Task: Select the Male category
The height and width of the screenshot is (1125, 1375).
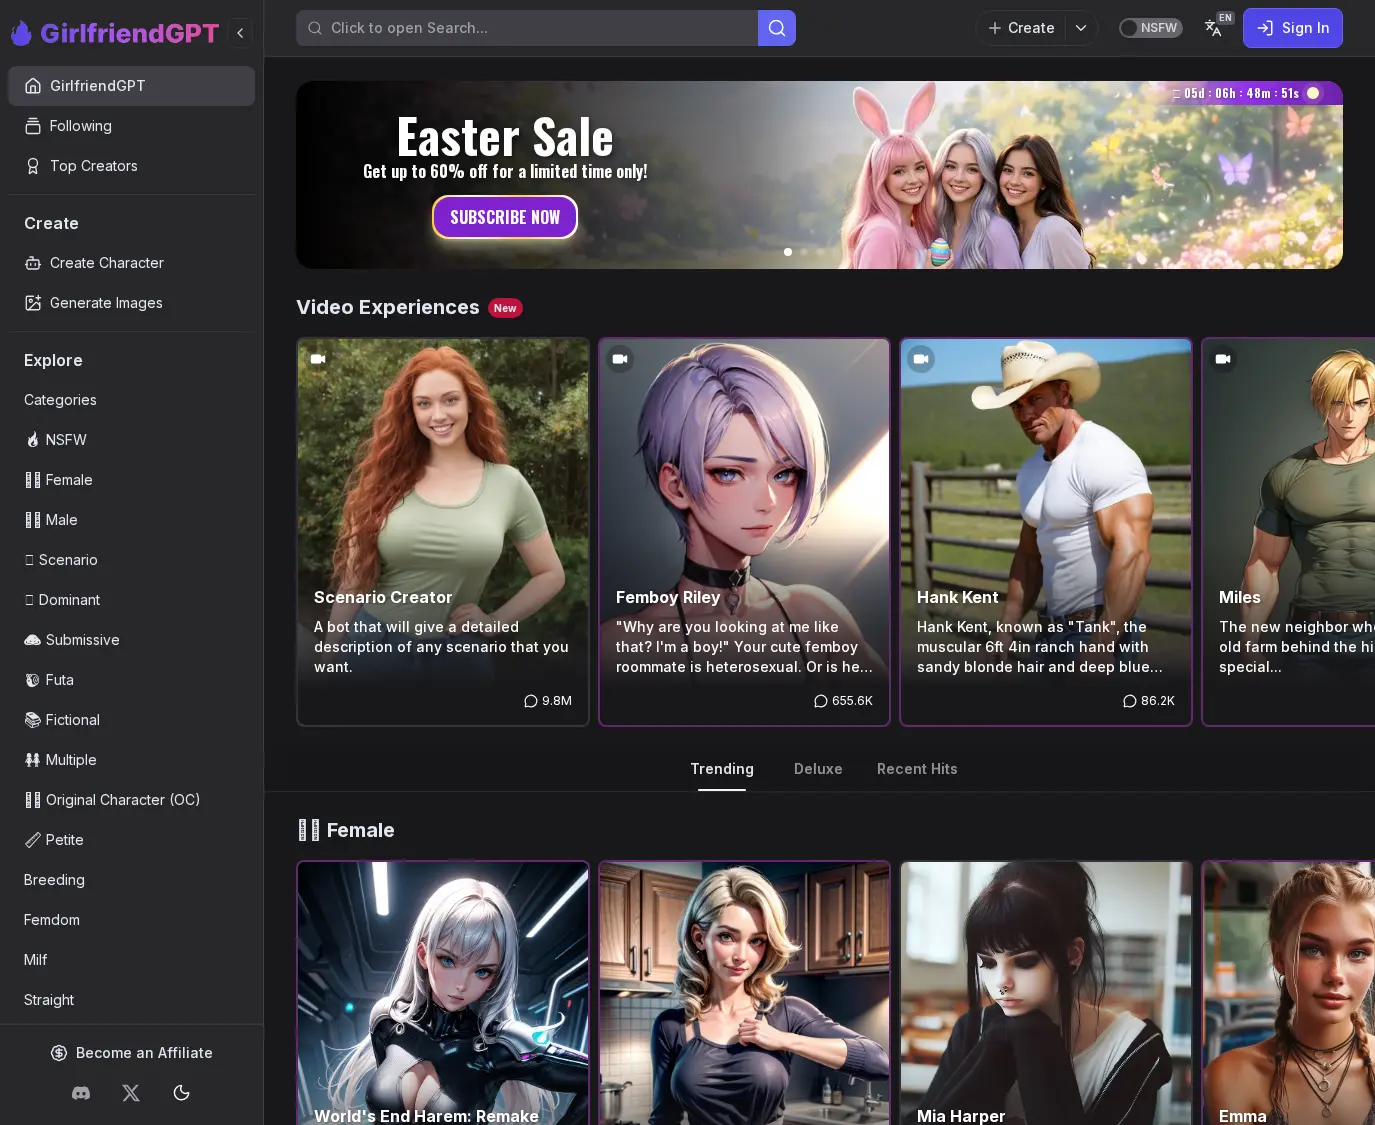Action: pyautogui.click(x=131, y=520)
